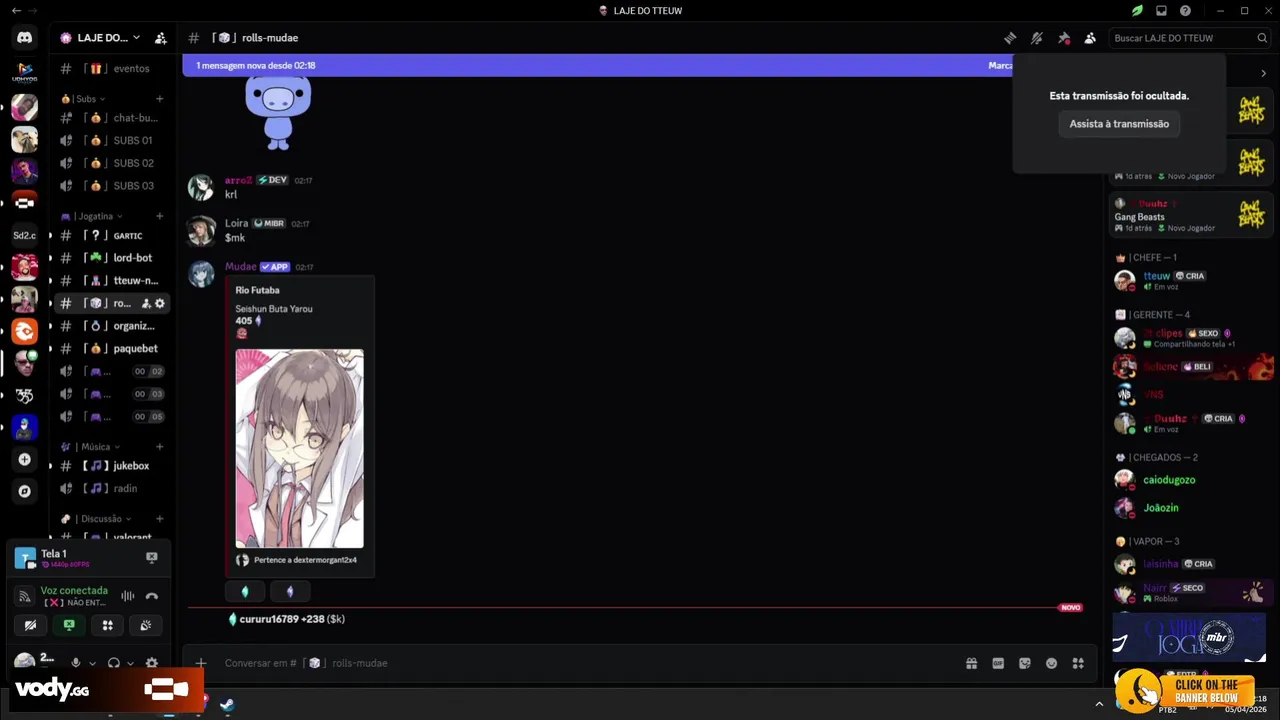Viewport: 1280px width, 720px height.
Task: Open the eventos channel
Action: pos(113,69)
